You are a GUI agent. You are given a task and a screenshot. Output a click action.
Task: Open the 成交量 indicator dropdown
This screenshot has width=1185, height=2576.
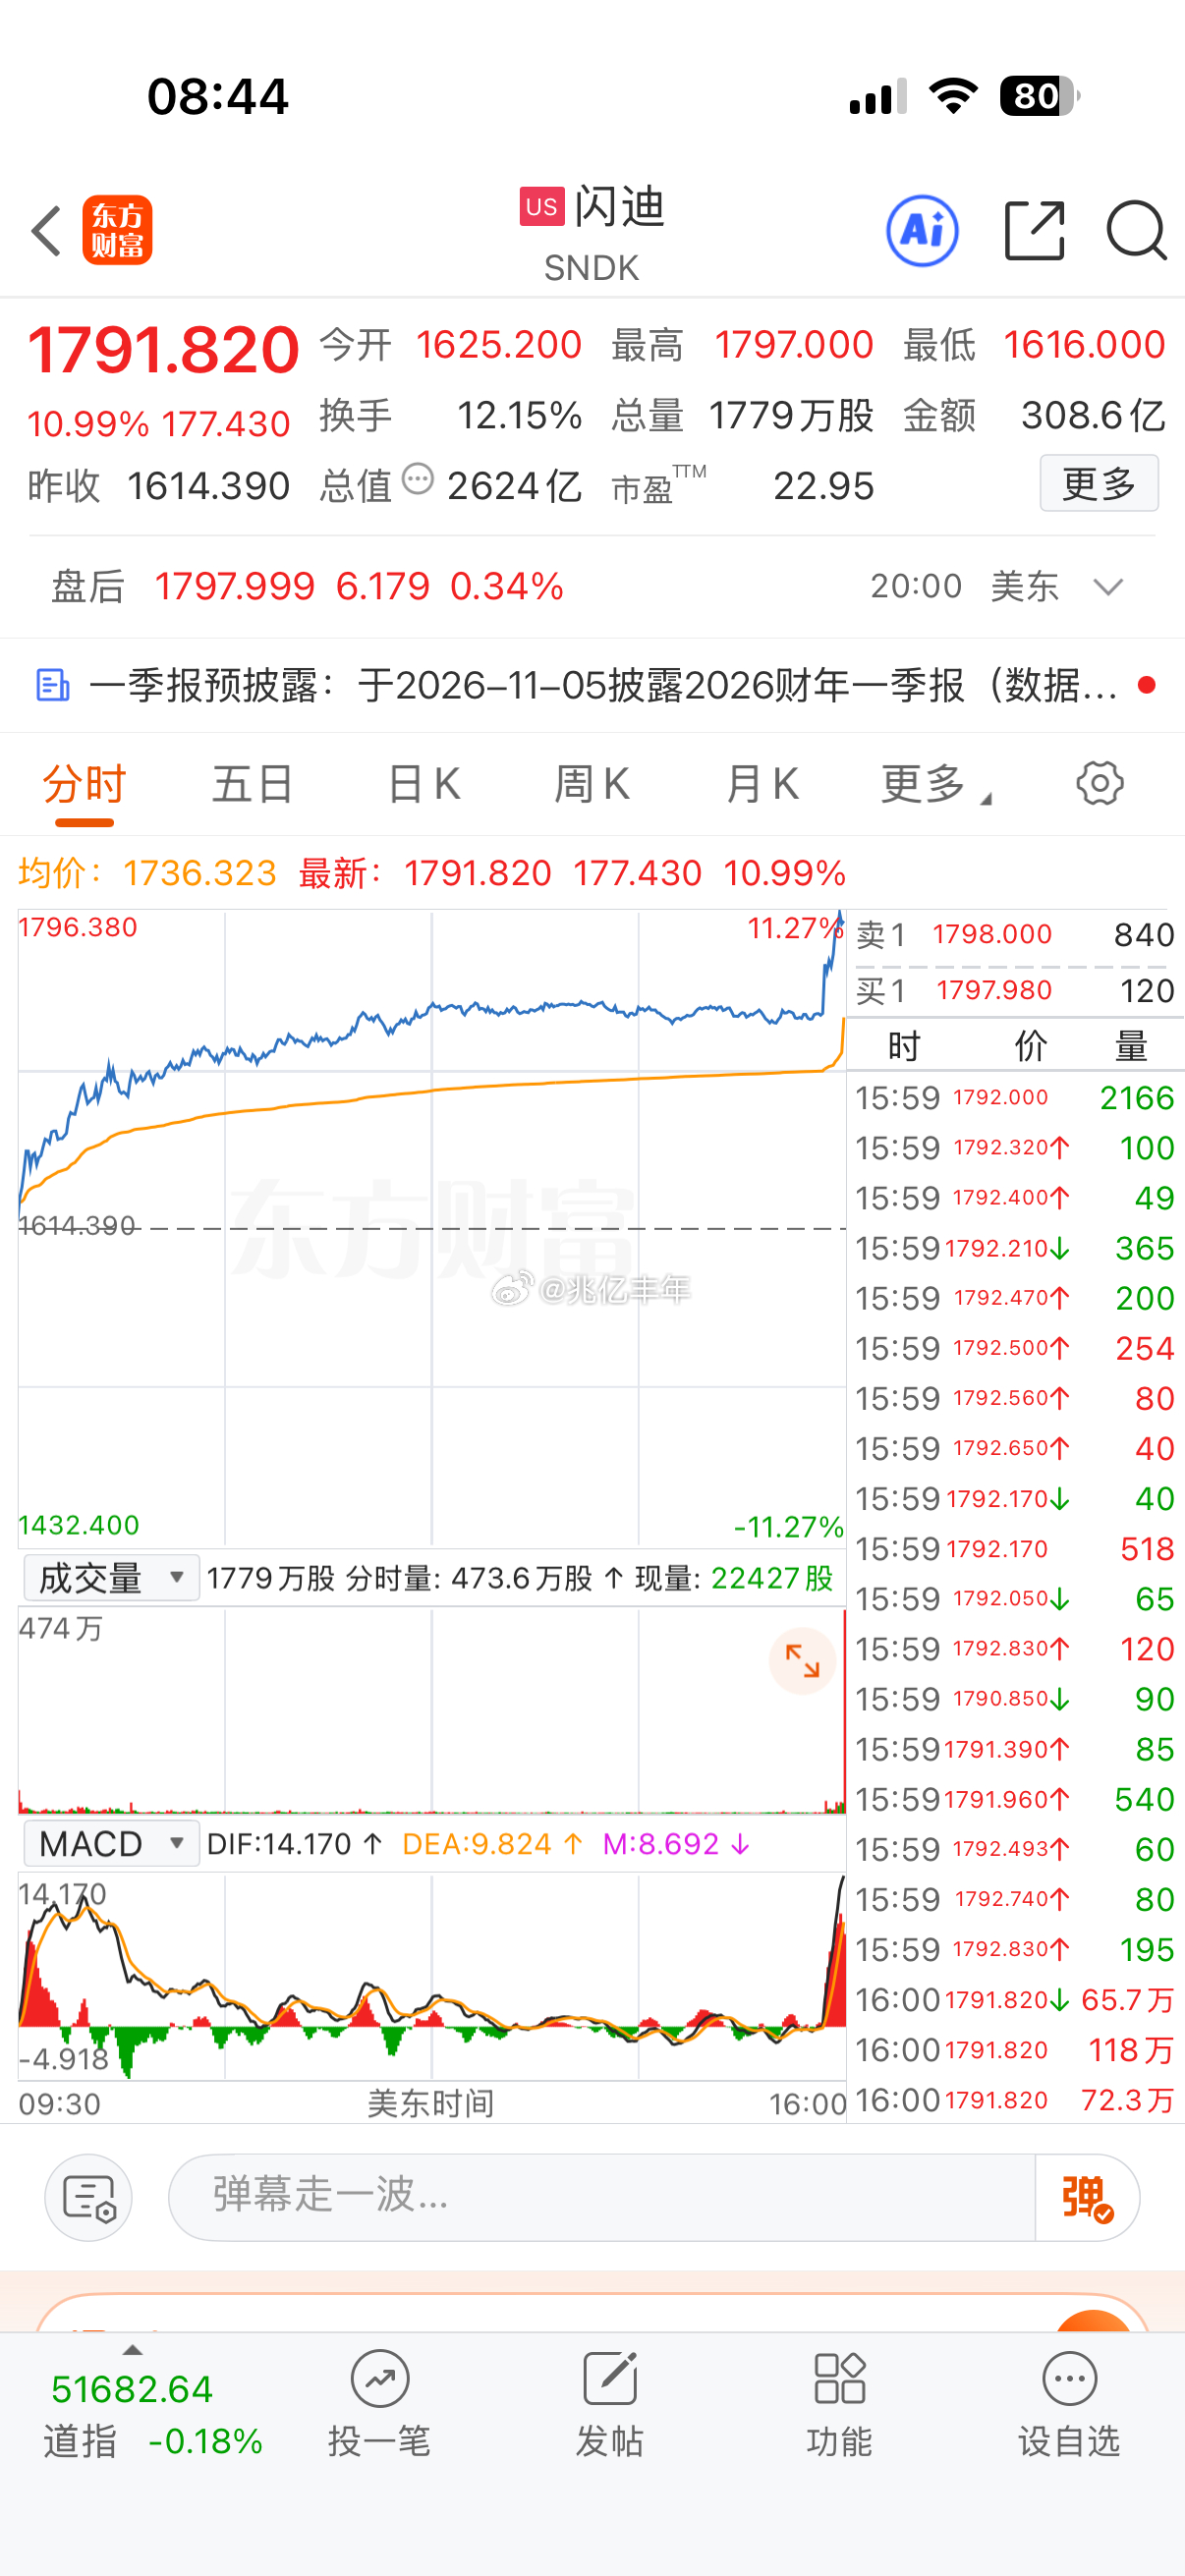tap(111, 1578)
